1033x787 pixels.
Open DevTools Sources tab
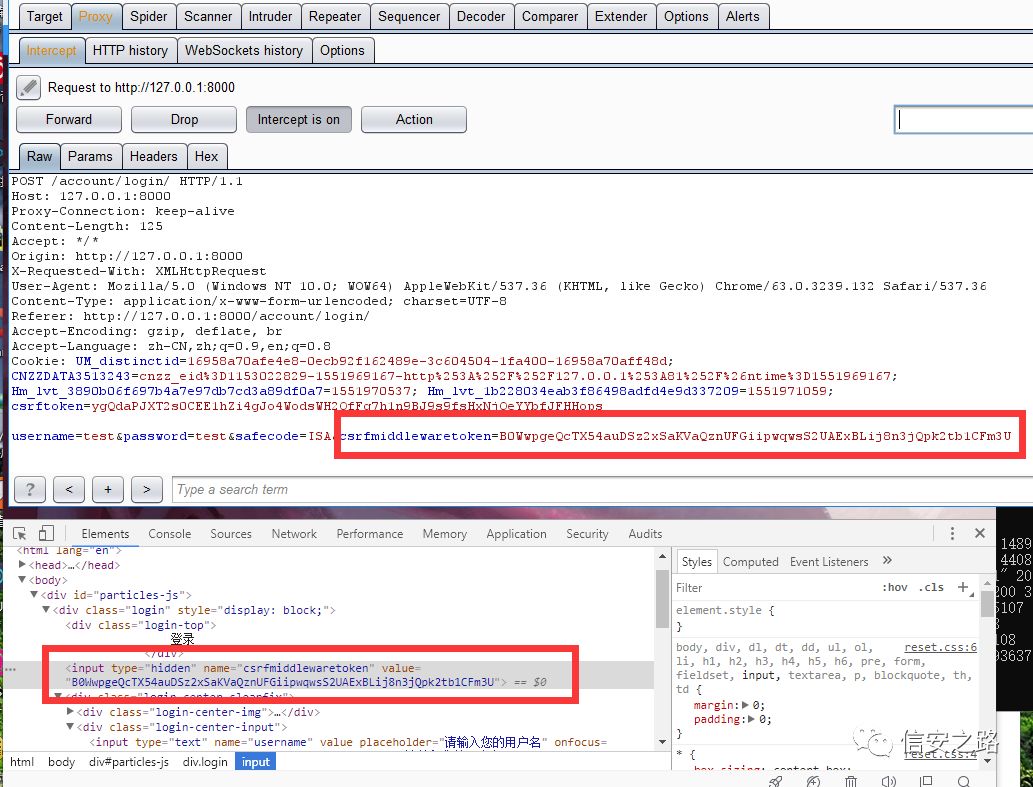pos(231,533)
